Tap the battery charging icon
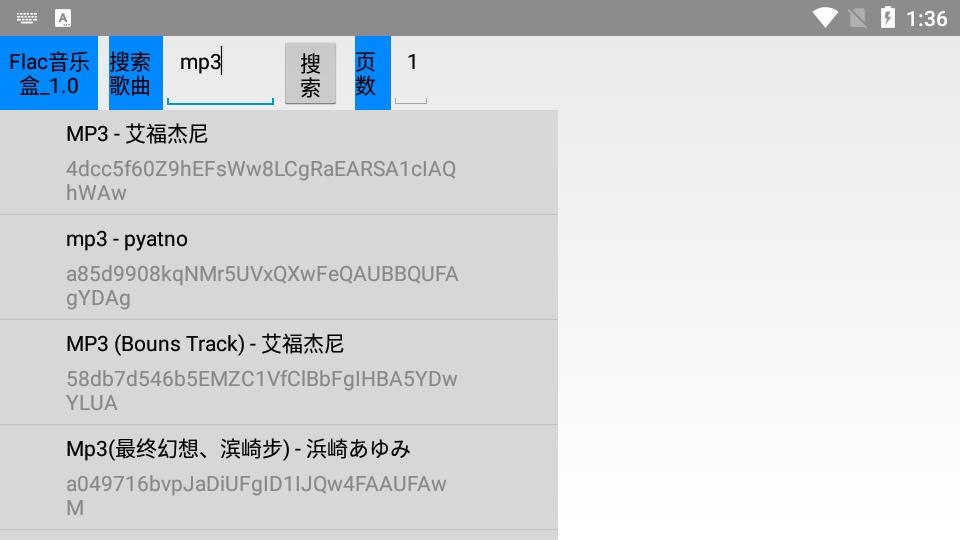This screenshot has height=540, width=960. click(x=887, y=17)
